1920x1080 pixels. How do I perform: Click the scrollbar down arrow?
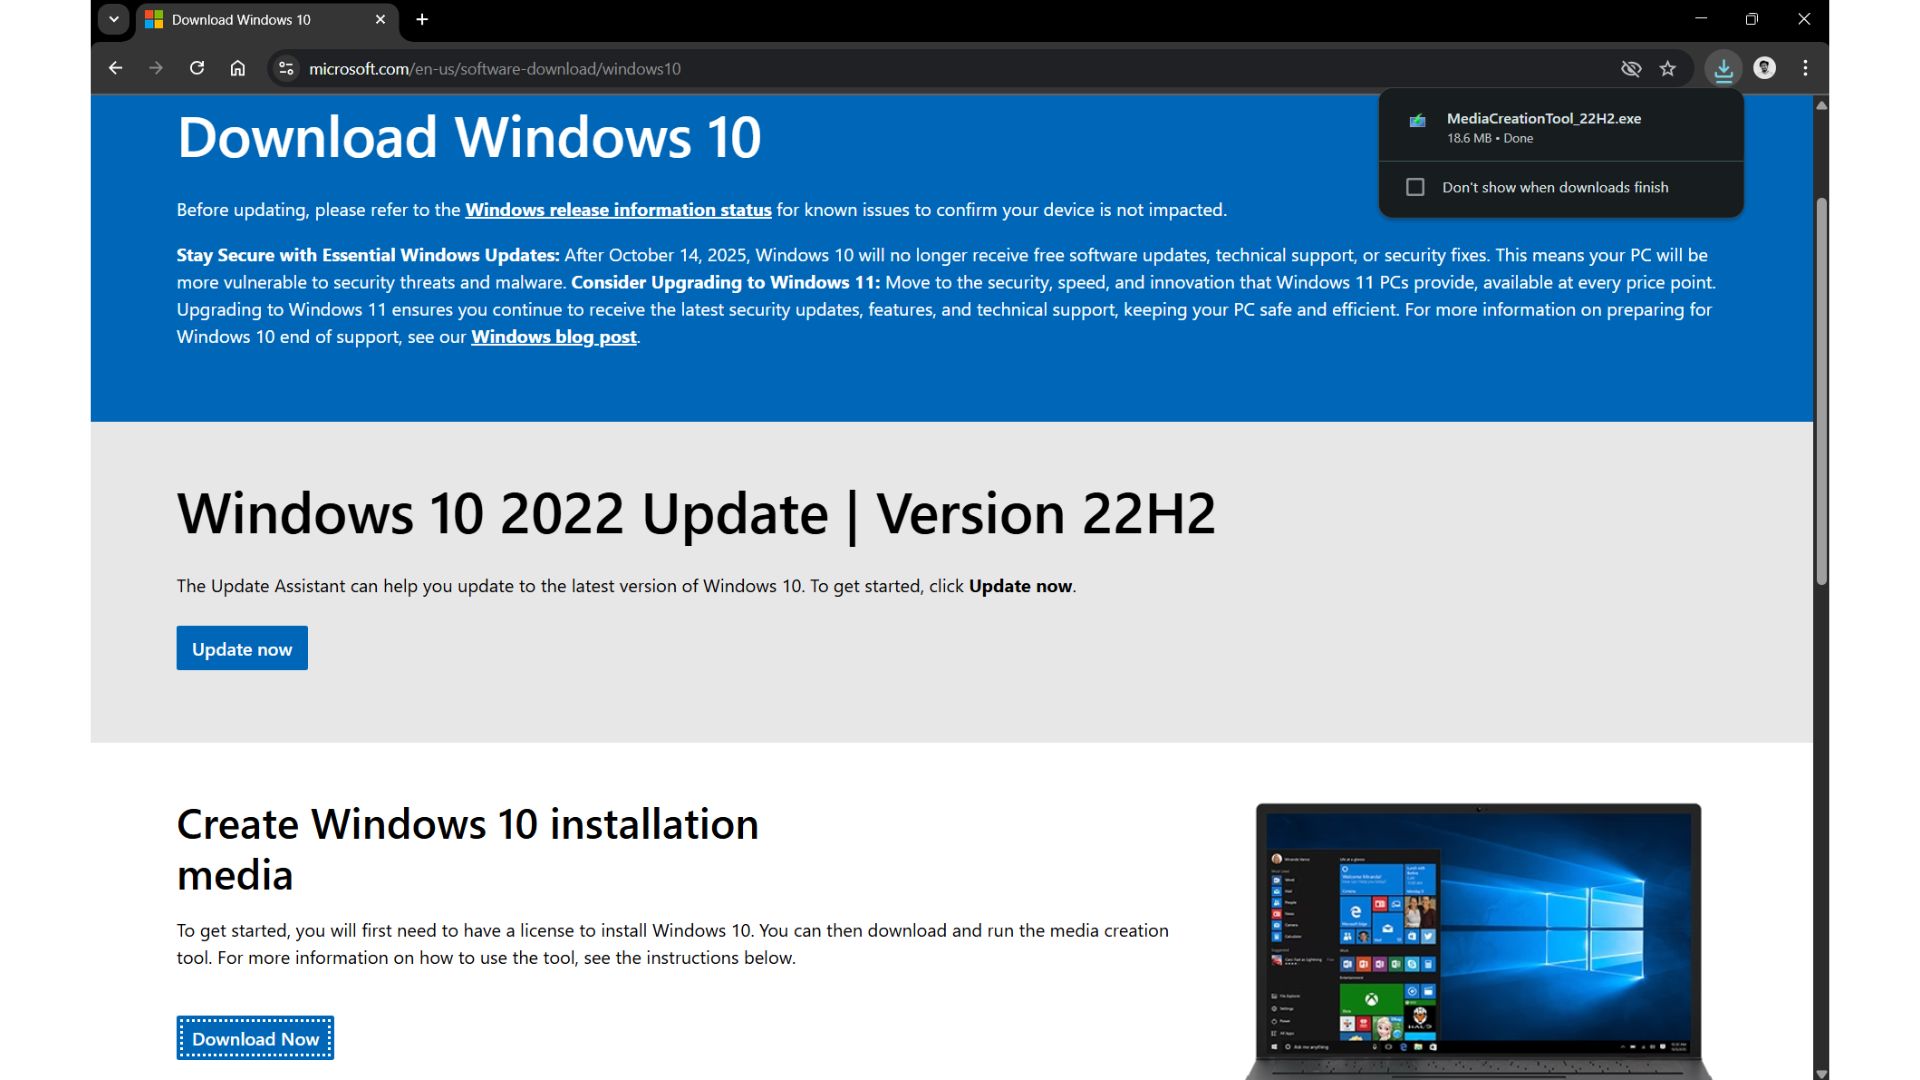1821,1073
